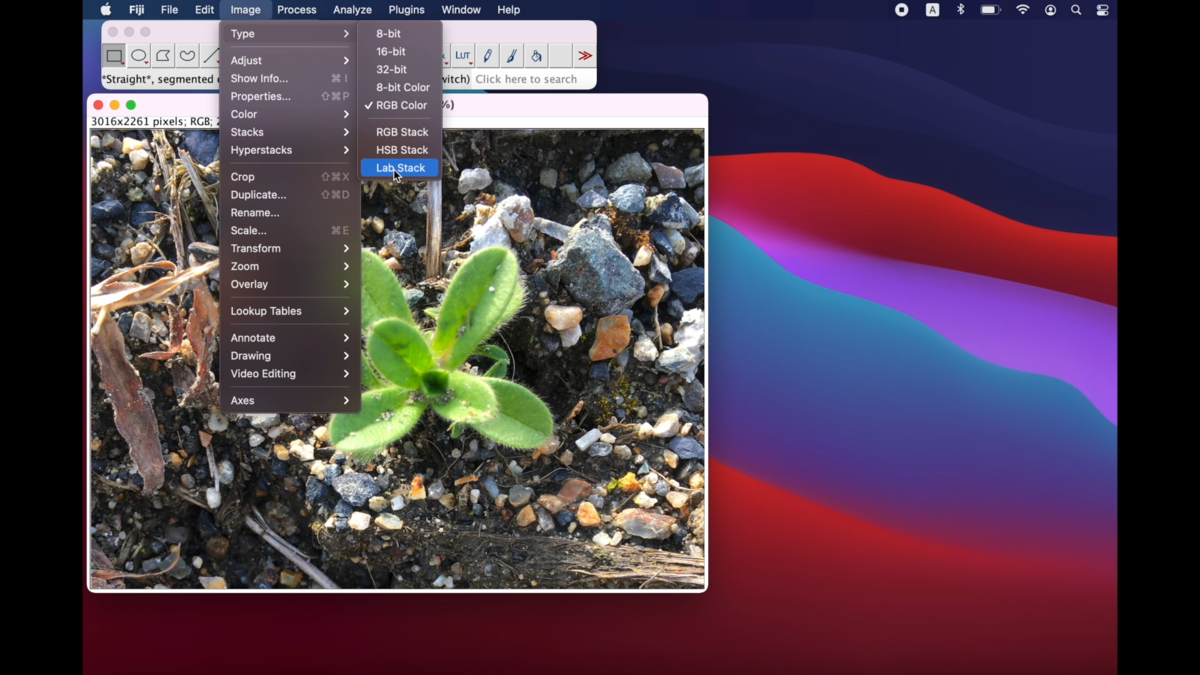Select Crop in the Image menu

click(290, 177)
